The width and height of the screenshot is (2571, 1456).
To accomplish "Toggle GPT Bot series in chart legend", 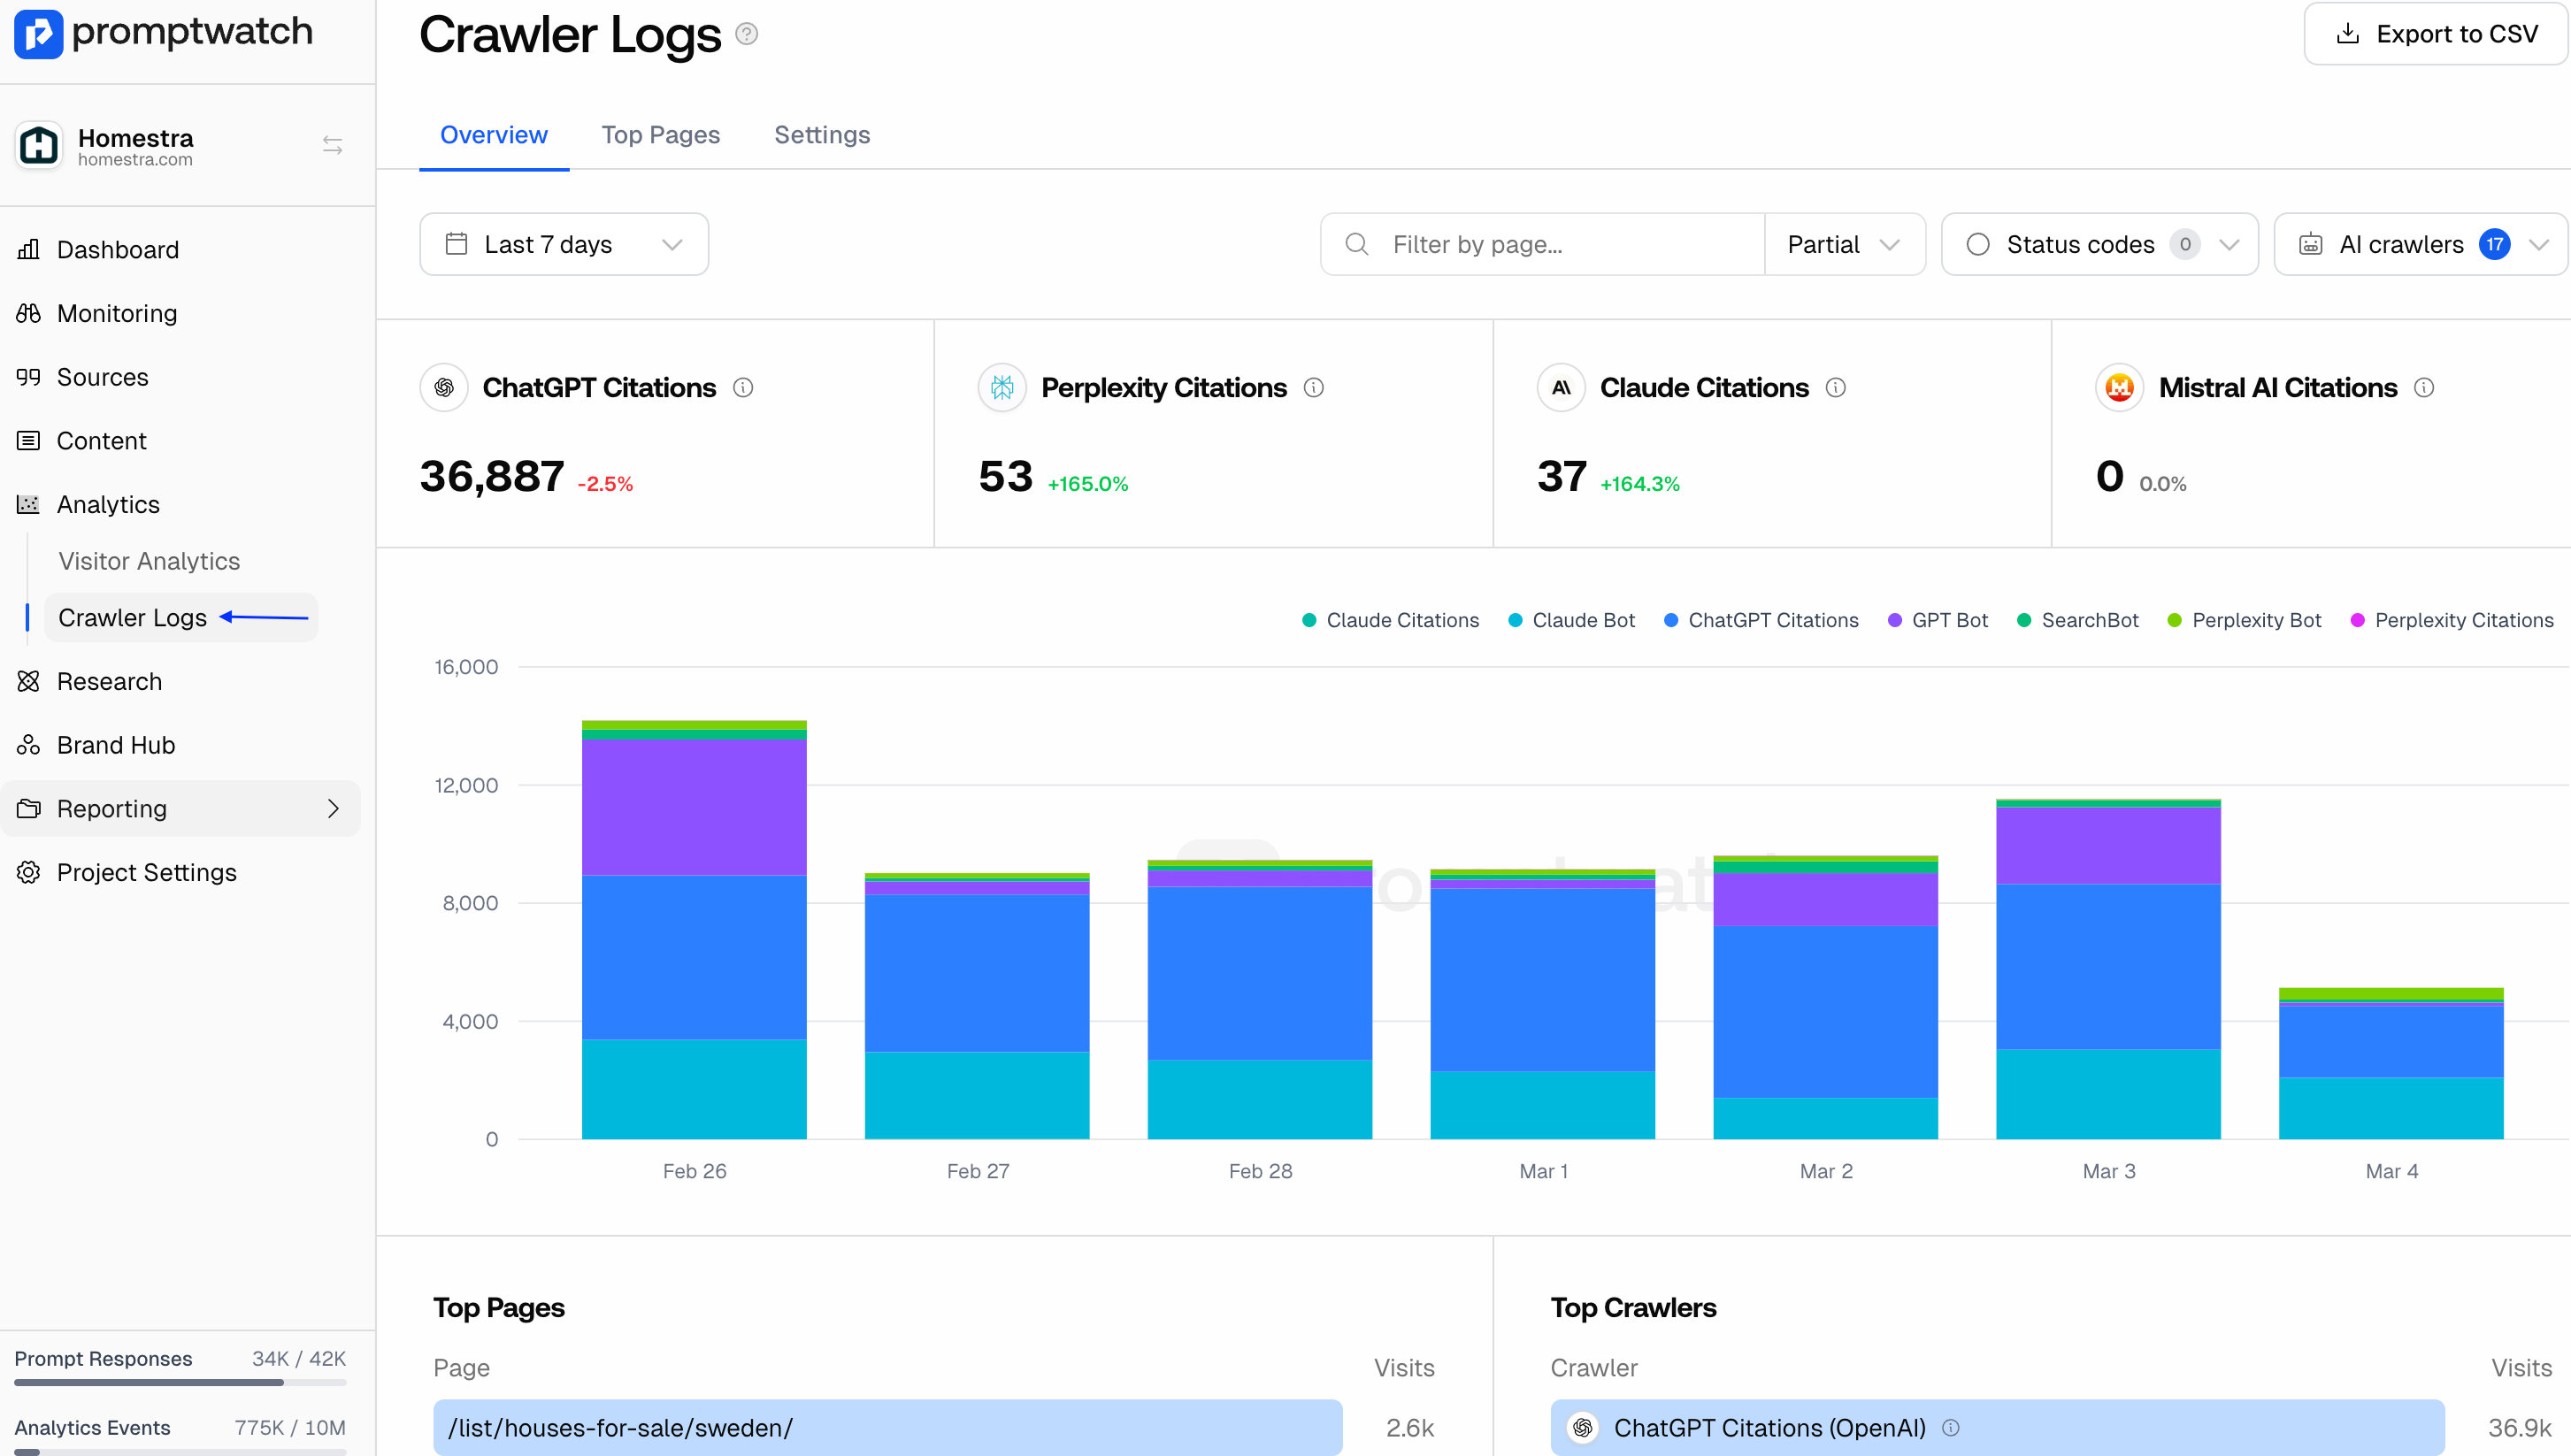I will tap(1937, 620).
